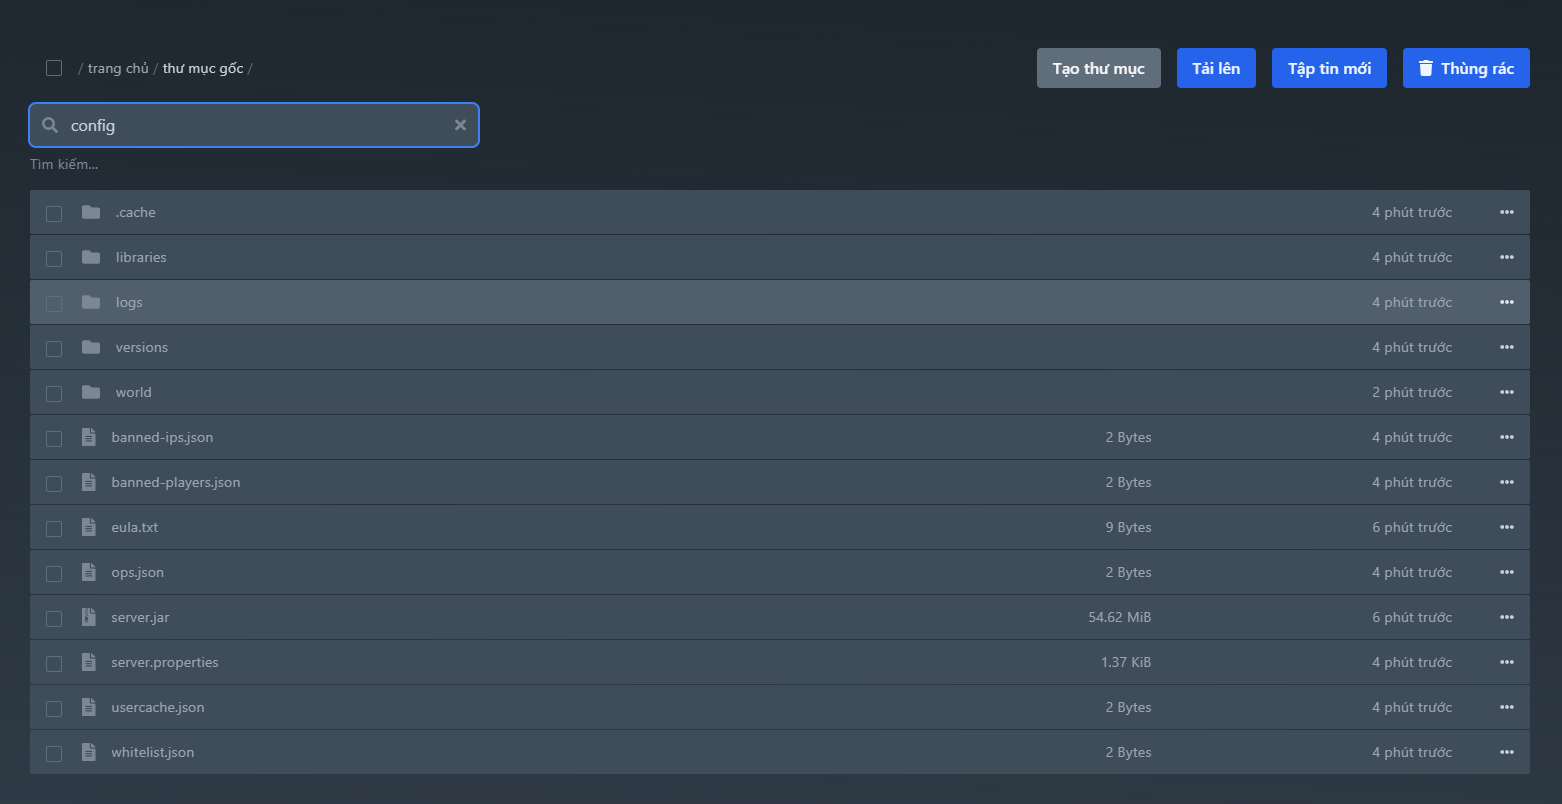Toggle the select-all checkbox in breadcrumb bar
The width and height of the screenshot is (1562, 804).
tap(54, 68)
